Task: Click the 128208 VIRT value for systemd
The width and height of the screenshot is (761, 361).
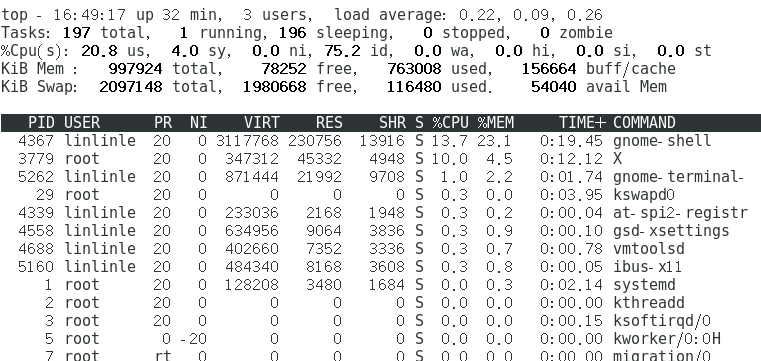Action: tap(252, 284)
